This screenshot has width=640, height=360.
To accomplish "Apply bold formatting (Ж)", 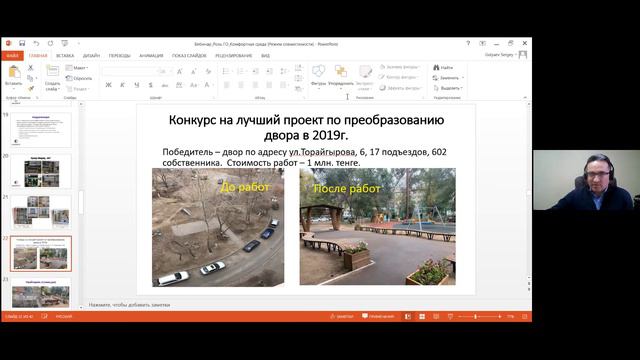I will [108, 85].
